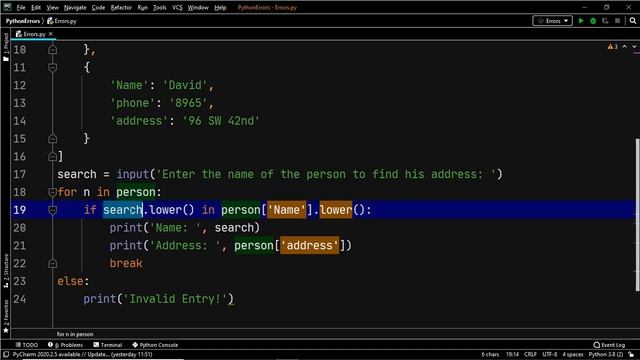Click the 'David' string on line 12
640x360 pixels.
click(x=185, y=85)
